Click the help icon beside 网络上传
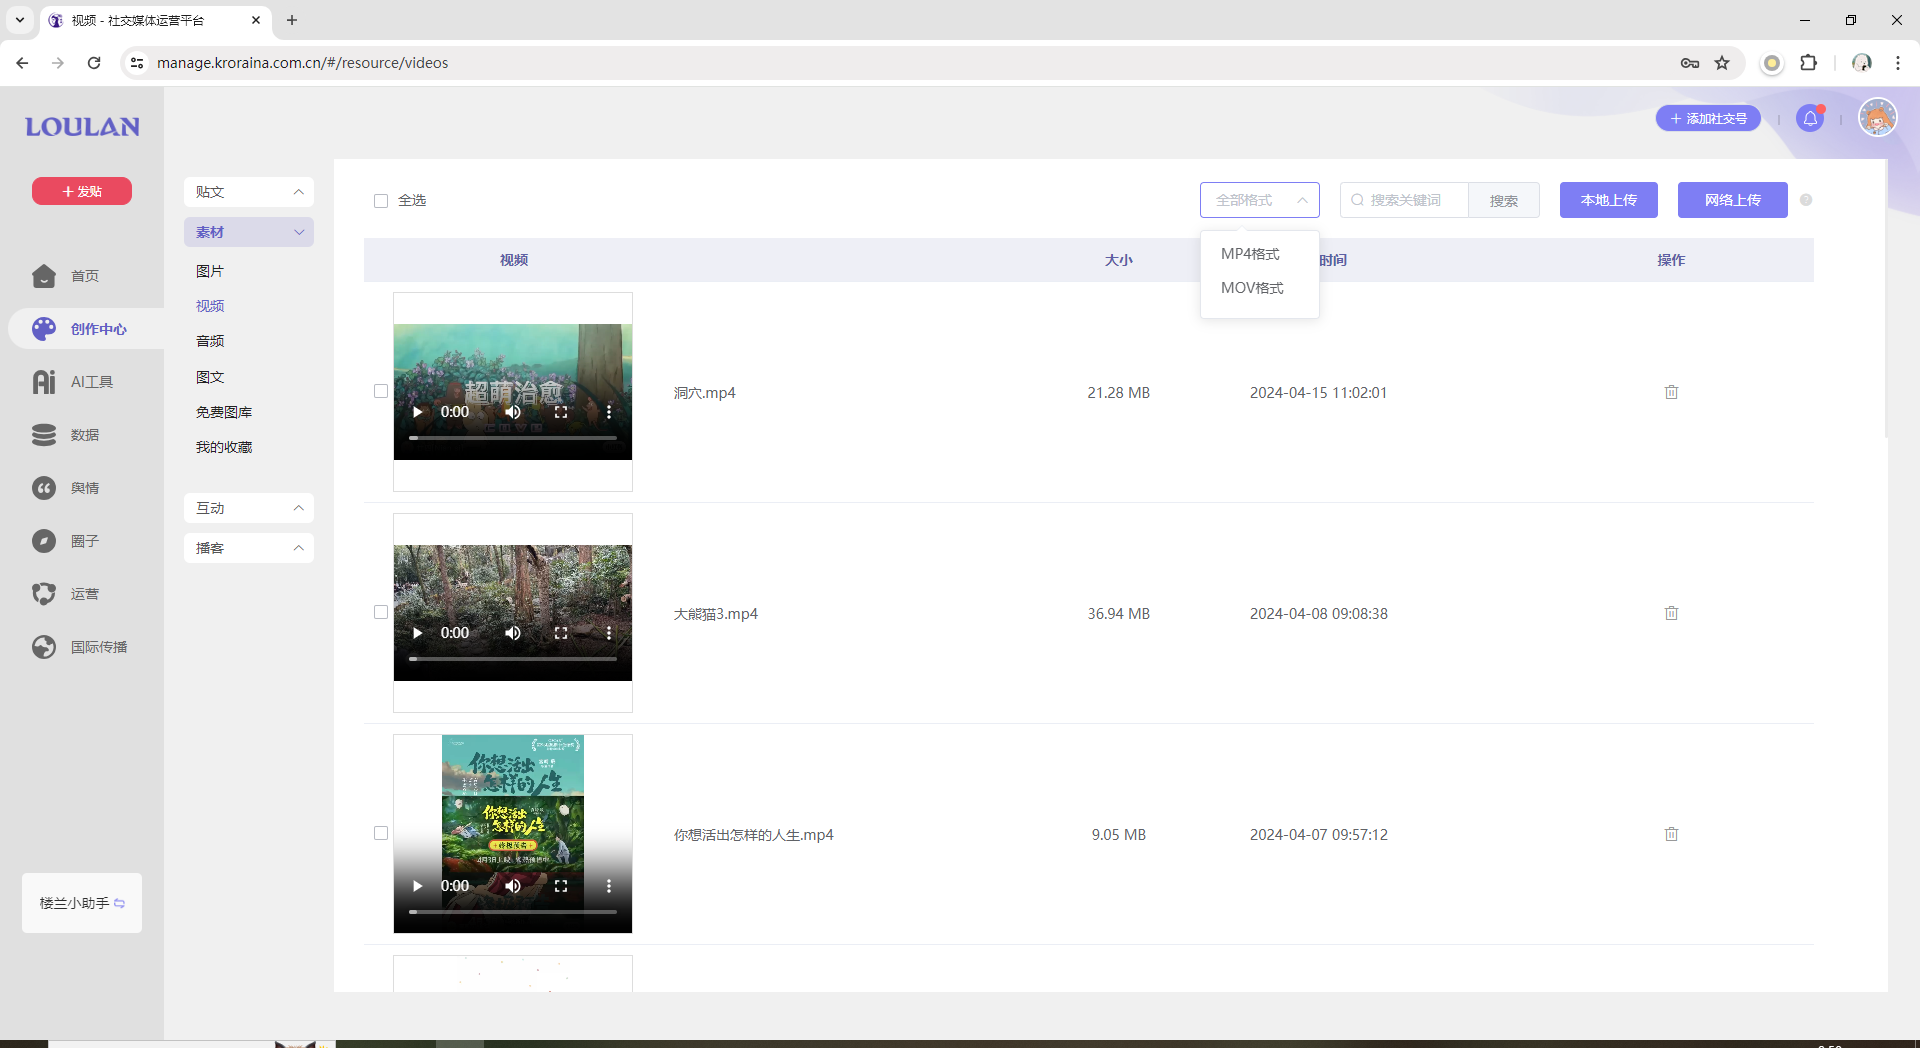The height and width of the screenshot is (1048, 1920). [1806, 200]
